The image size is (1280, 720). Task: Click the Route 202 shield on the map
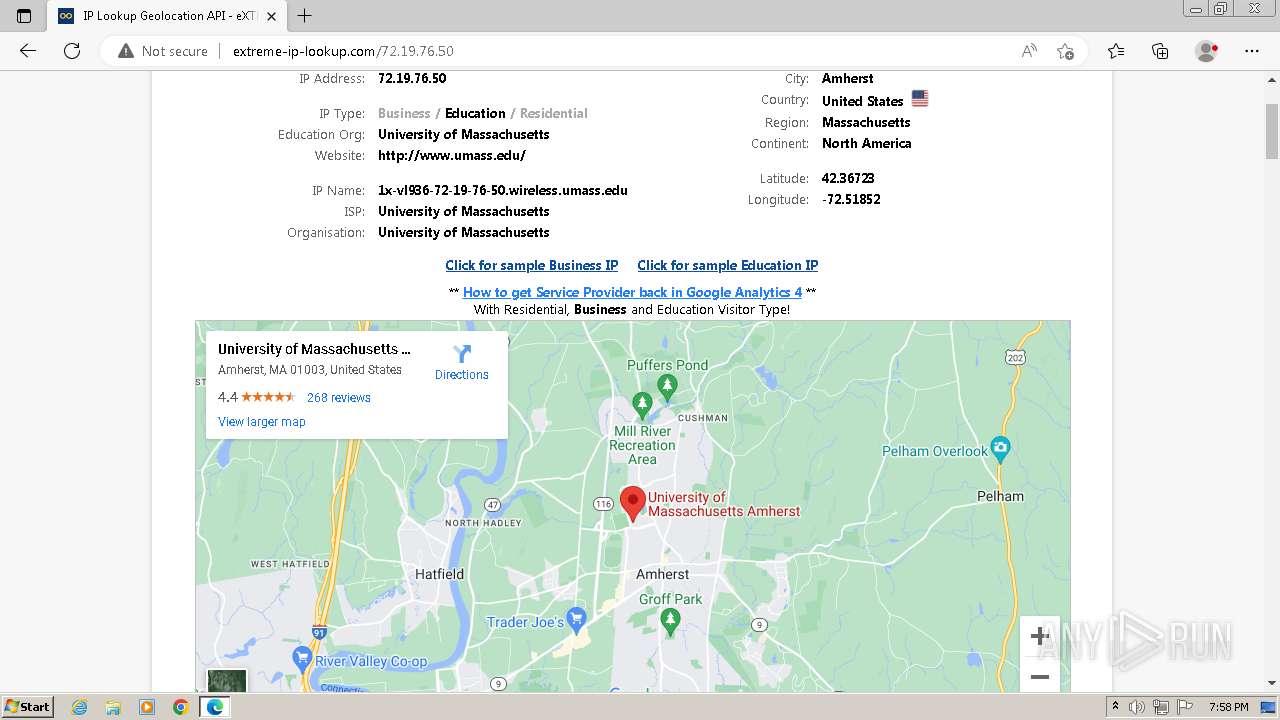pyautogui.click(x=1016, y=357)
